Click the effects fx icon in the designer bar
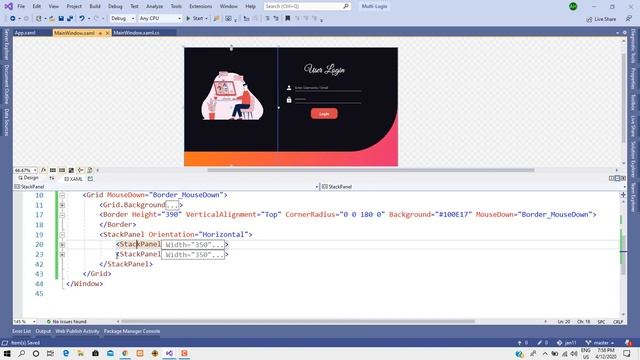The width and height of the screenshot is (640, 360). click(x=44, y=170)
